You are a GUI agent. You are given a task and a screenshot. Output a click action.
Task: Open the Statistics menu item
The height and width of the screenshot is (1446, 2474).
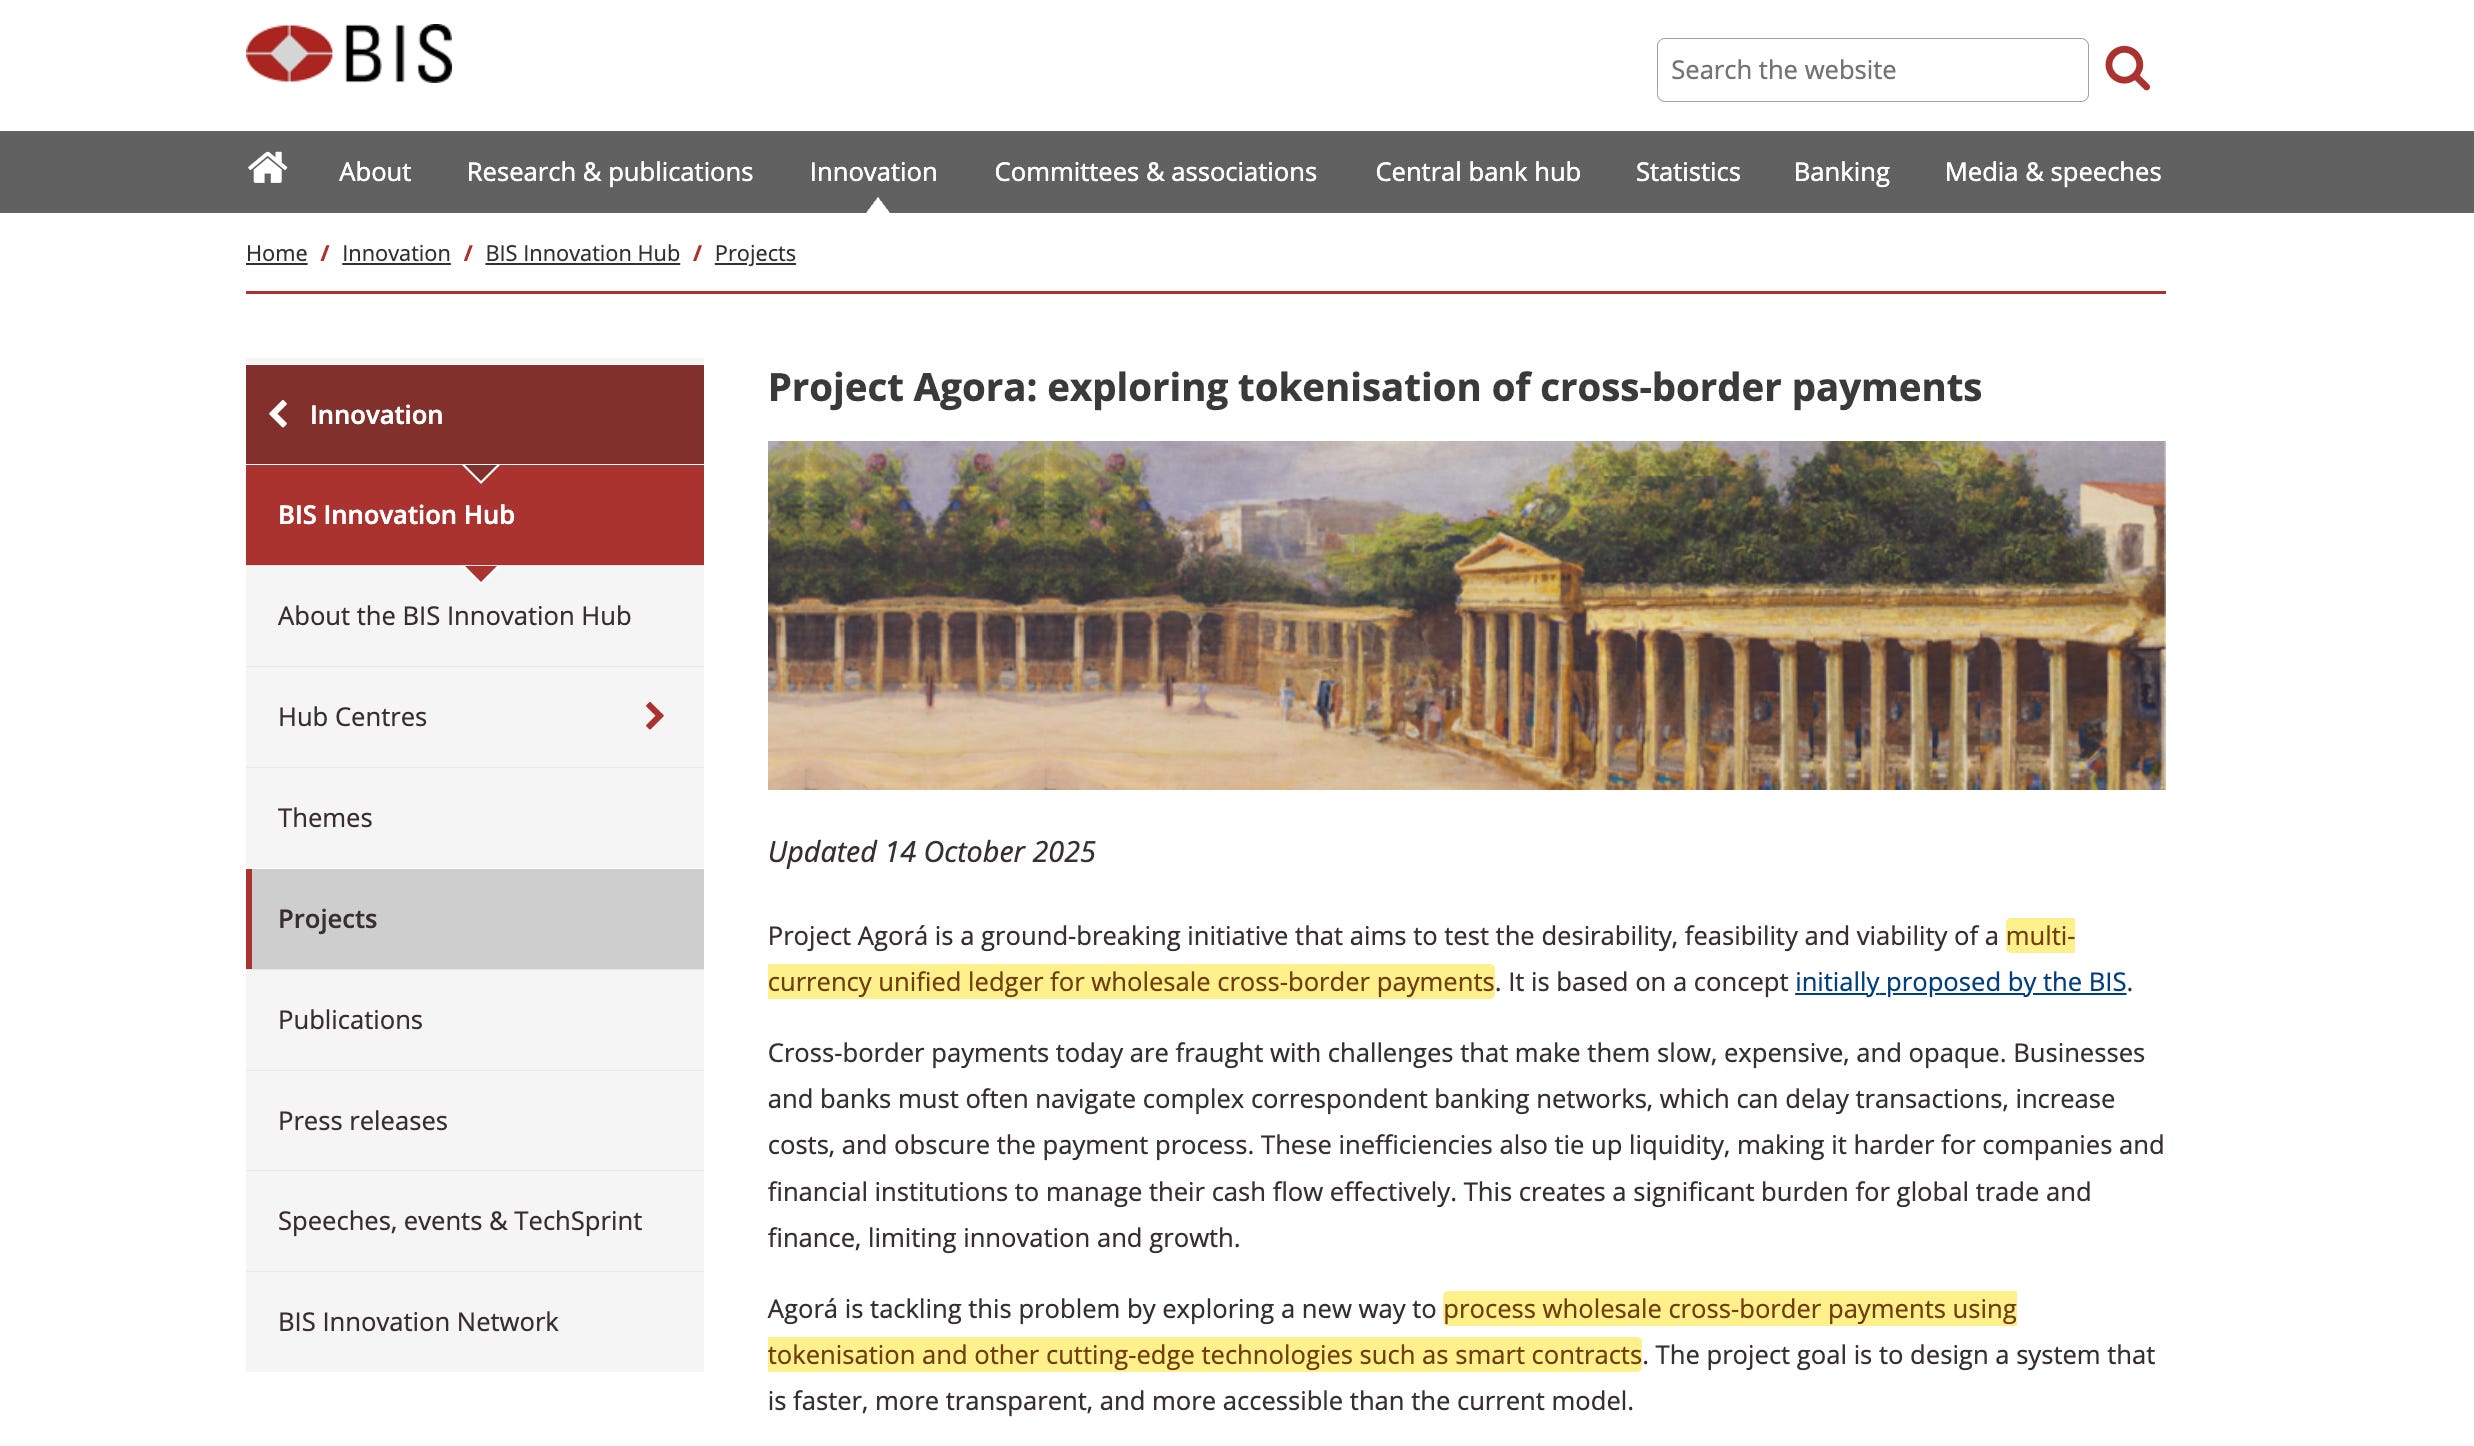tap(1687, 172)
